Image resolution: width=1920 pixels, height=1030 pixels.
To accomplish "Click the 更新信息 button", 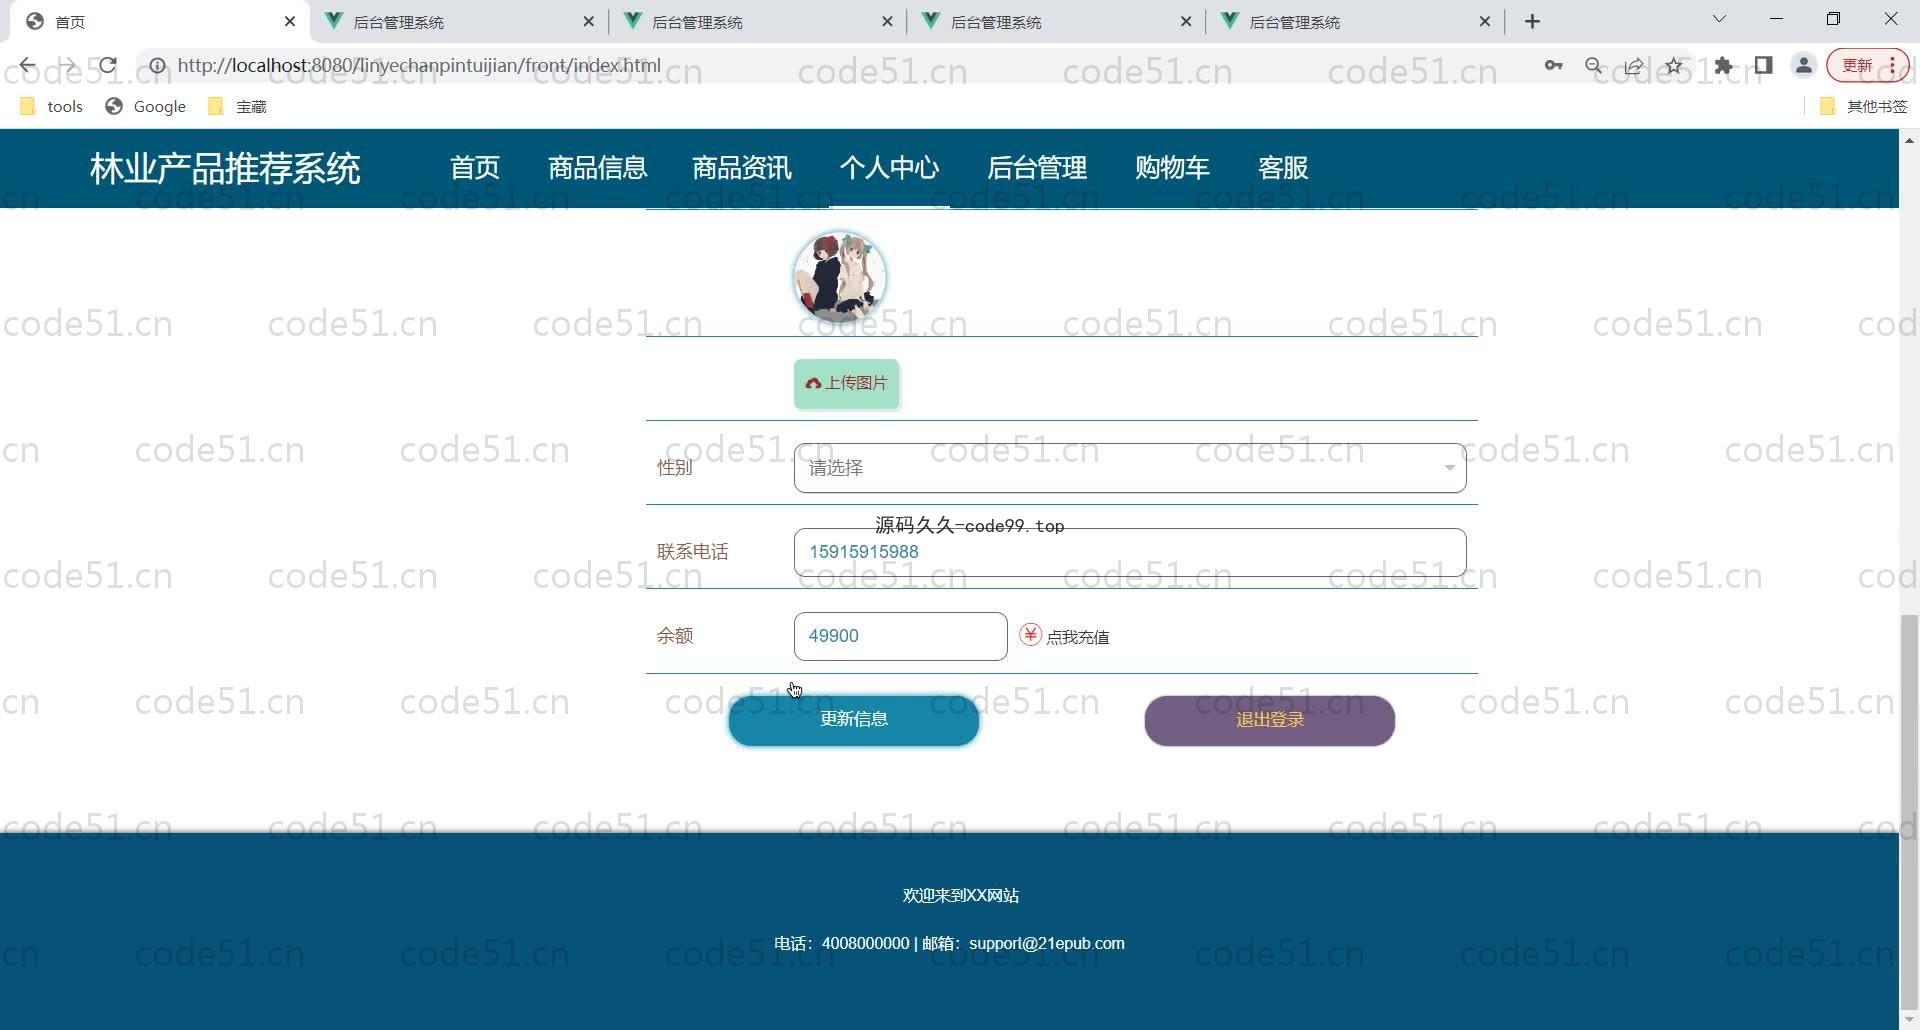I will click(853, 720).
